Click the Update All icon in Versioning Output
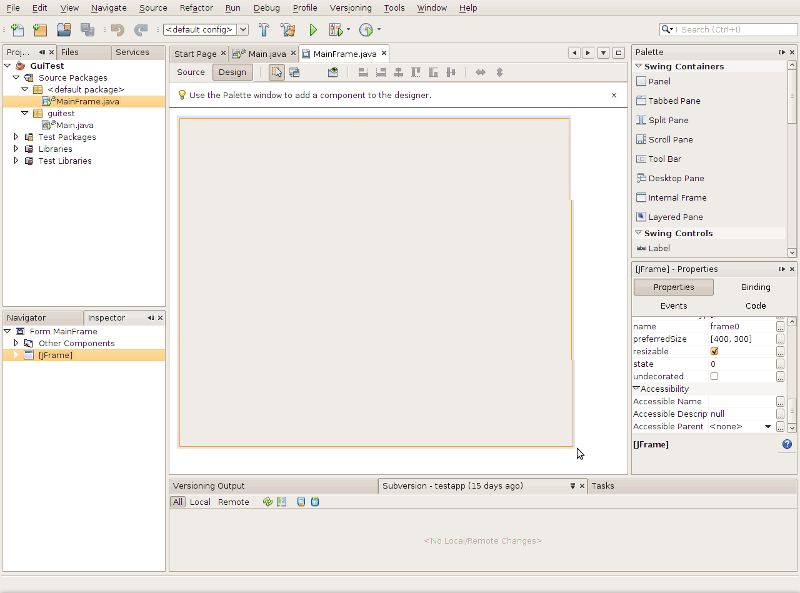 point(301,502)
